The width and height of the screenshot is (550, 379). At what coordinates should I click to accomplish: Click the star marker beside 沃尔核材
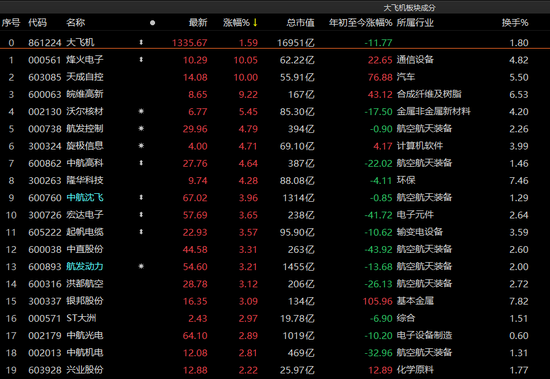(141, 111)
